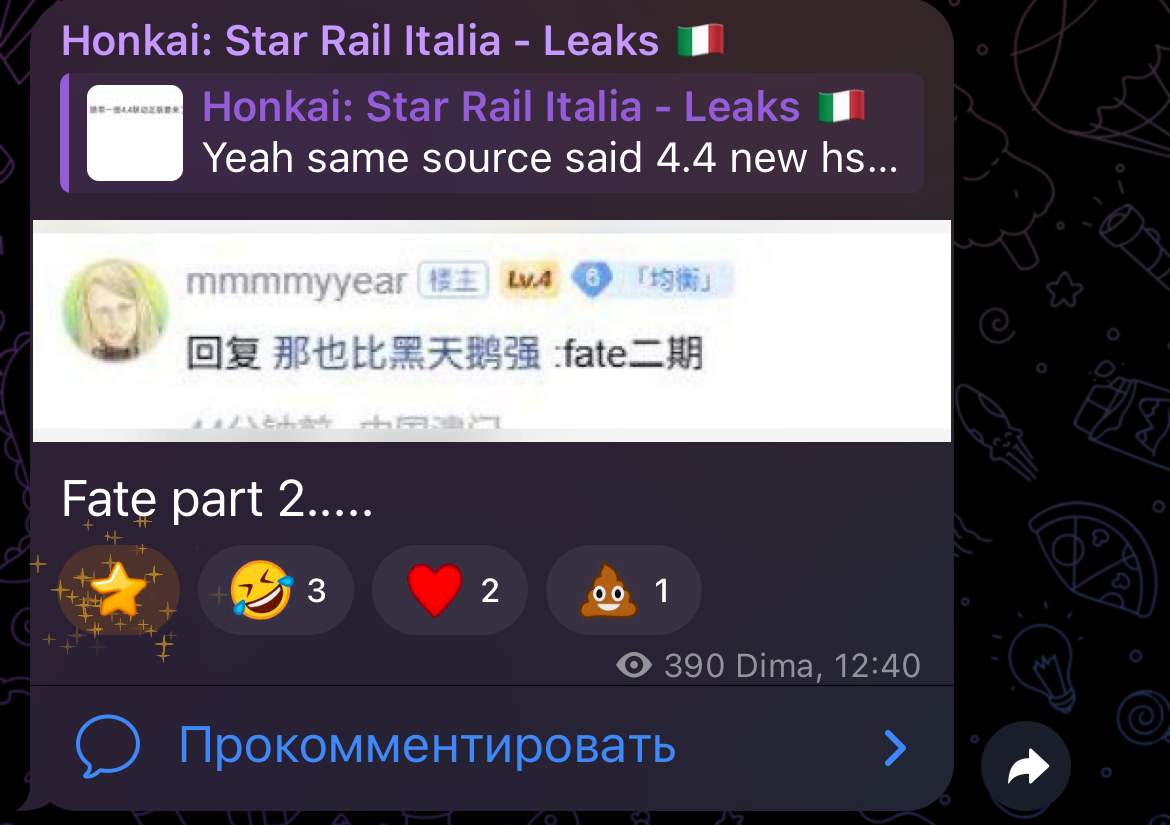Open the white reply thumbnail image
The width and height of the screenshot is (1170, 825).
tap(135, 133)
